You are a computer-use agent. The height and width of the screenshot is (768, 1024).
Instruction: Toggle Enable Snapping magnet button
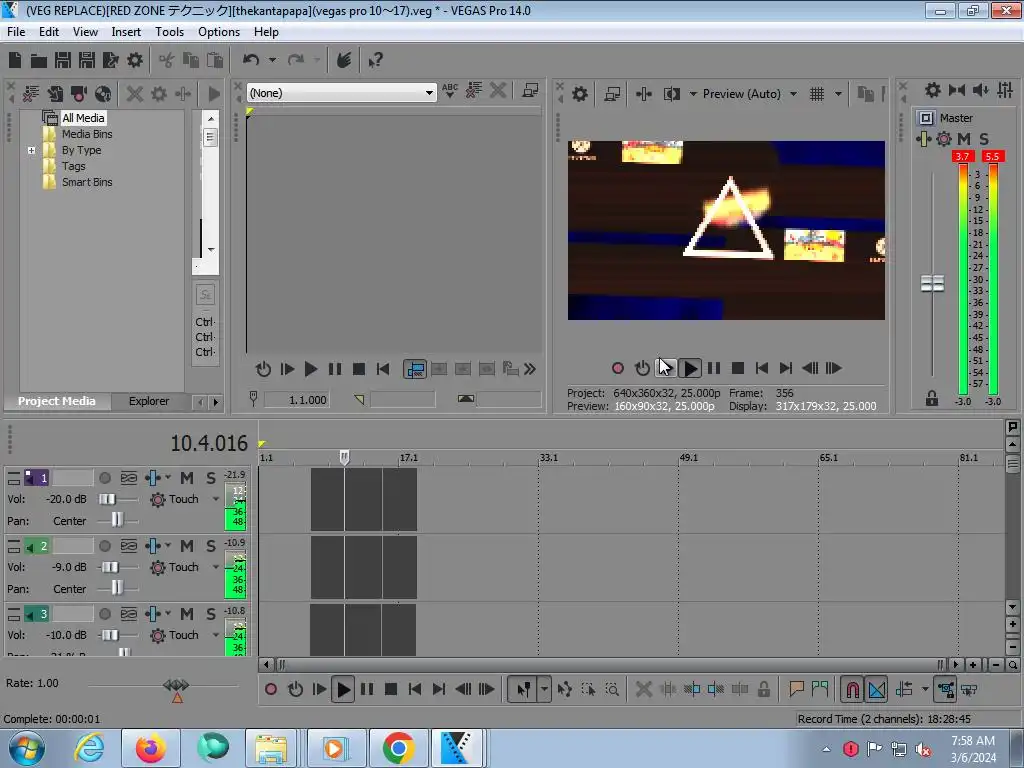tap(852, 689)
